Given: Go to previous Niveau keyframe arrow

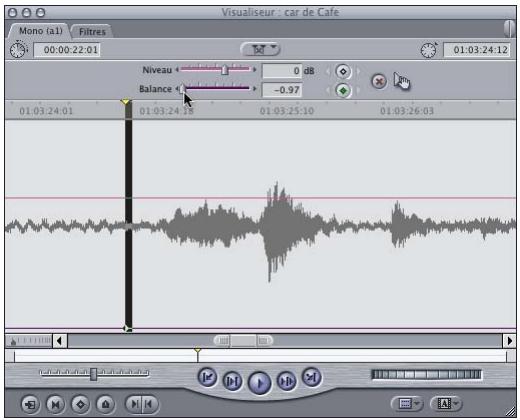Looking at the screenshot, I should pos(327,71).
